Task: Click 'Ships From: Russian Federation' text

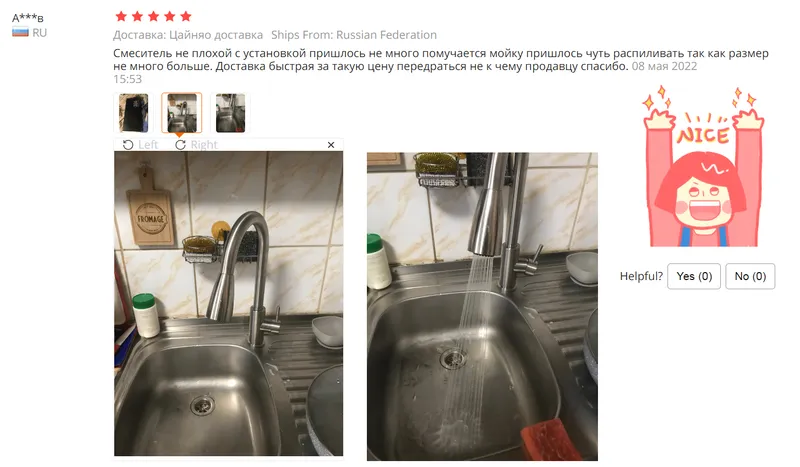Action: (x=354, y=35)
